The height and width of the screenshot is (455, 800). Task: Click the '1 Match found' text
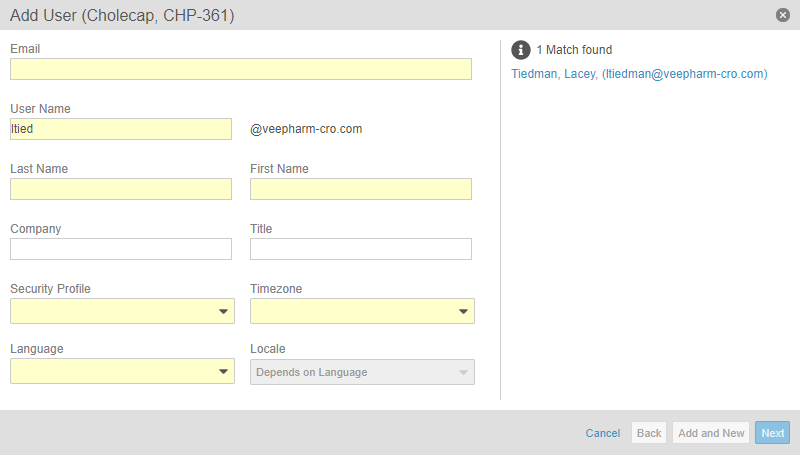point(574,50)
